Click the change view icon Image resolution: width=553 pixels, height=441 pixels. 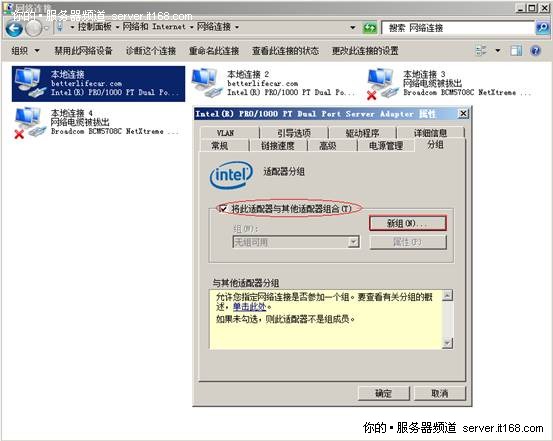481,51
